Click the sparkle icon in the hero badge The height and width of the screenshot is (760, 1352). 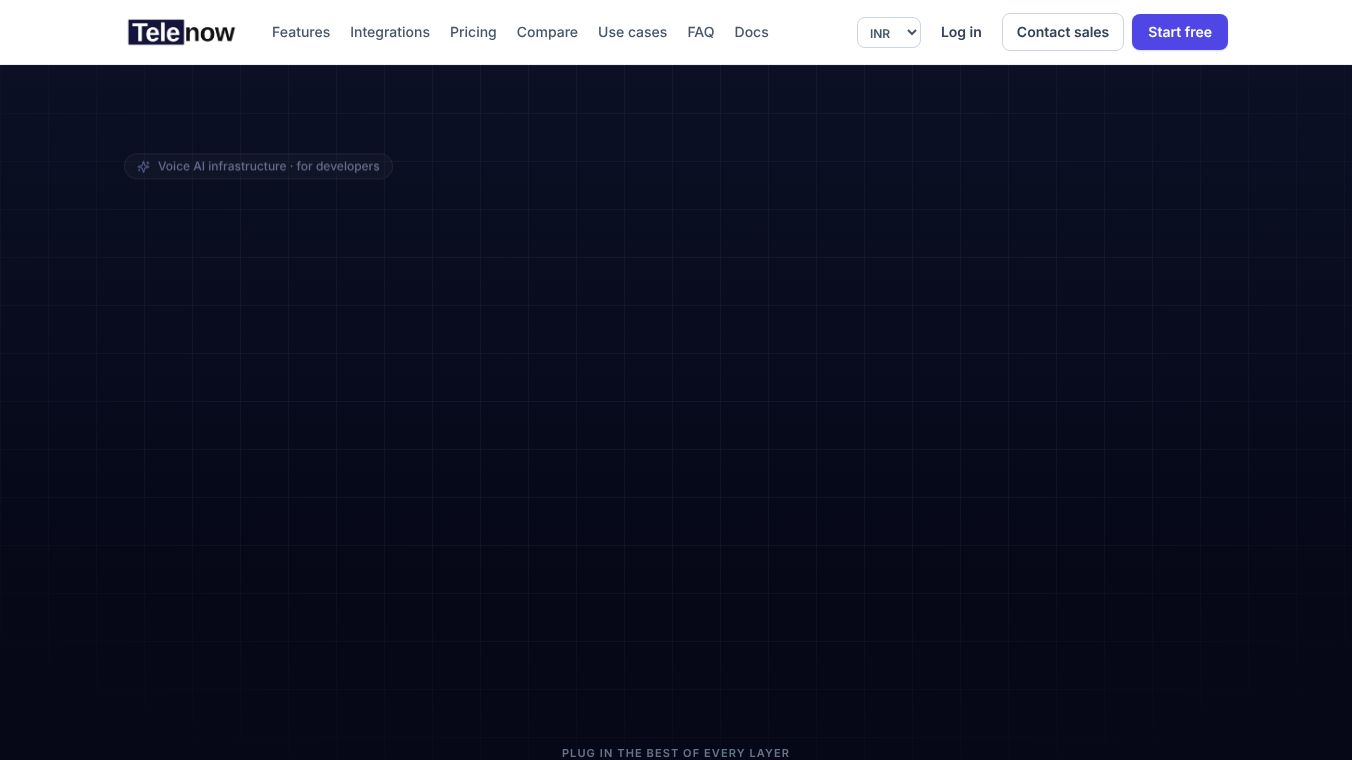click(x=144, y=167)
